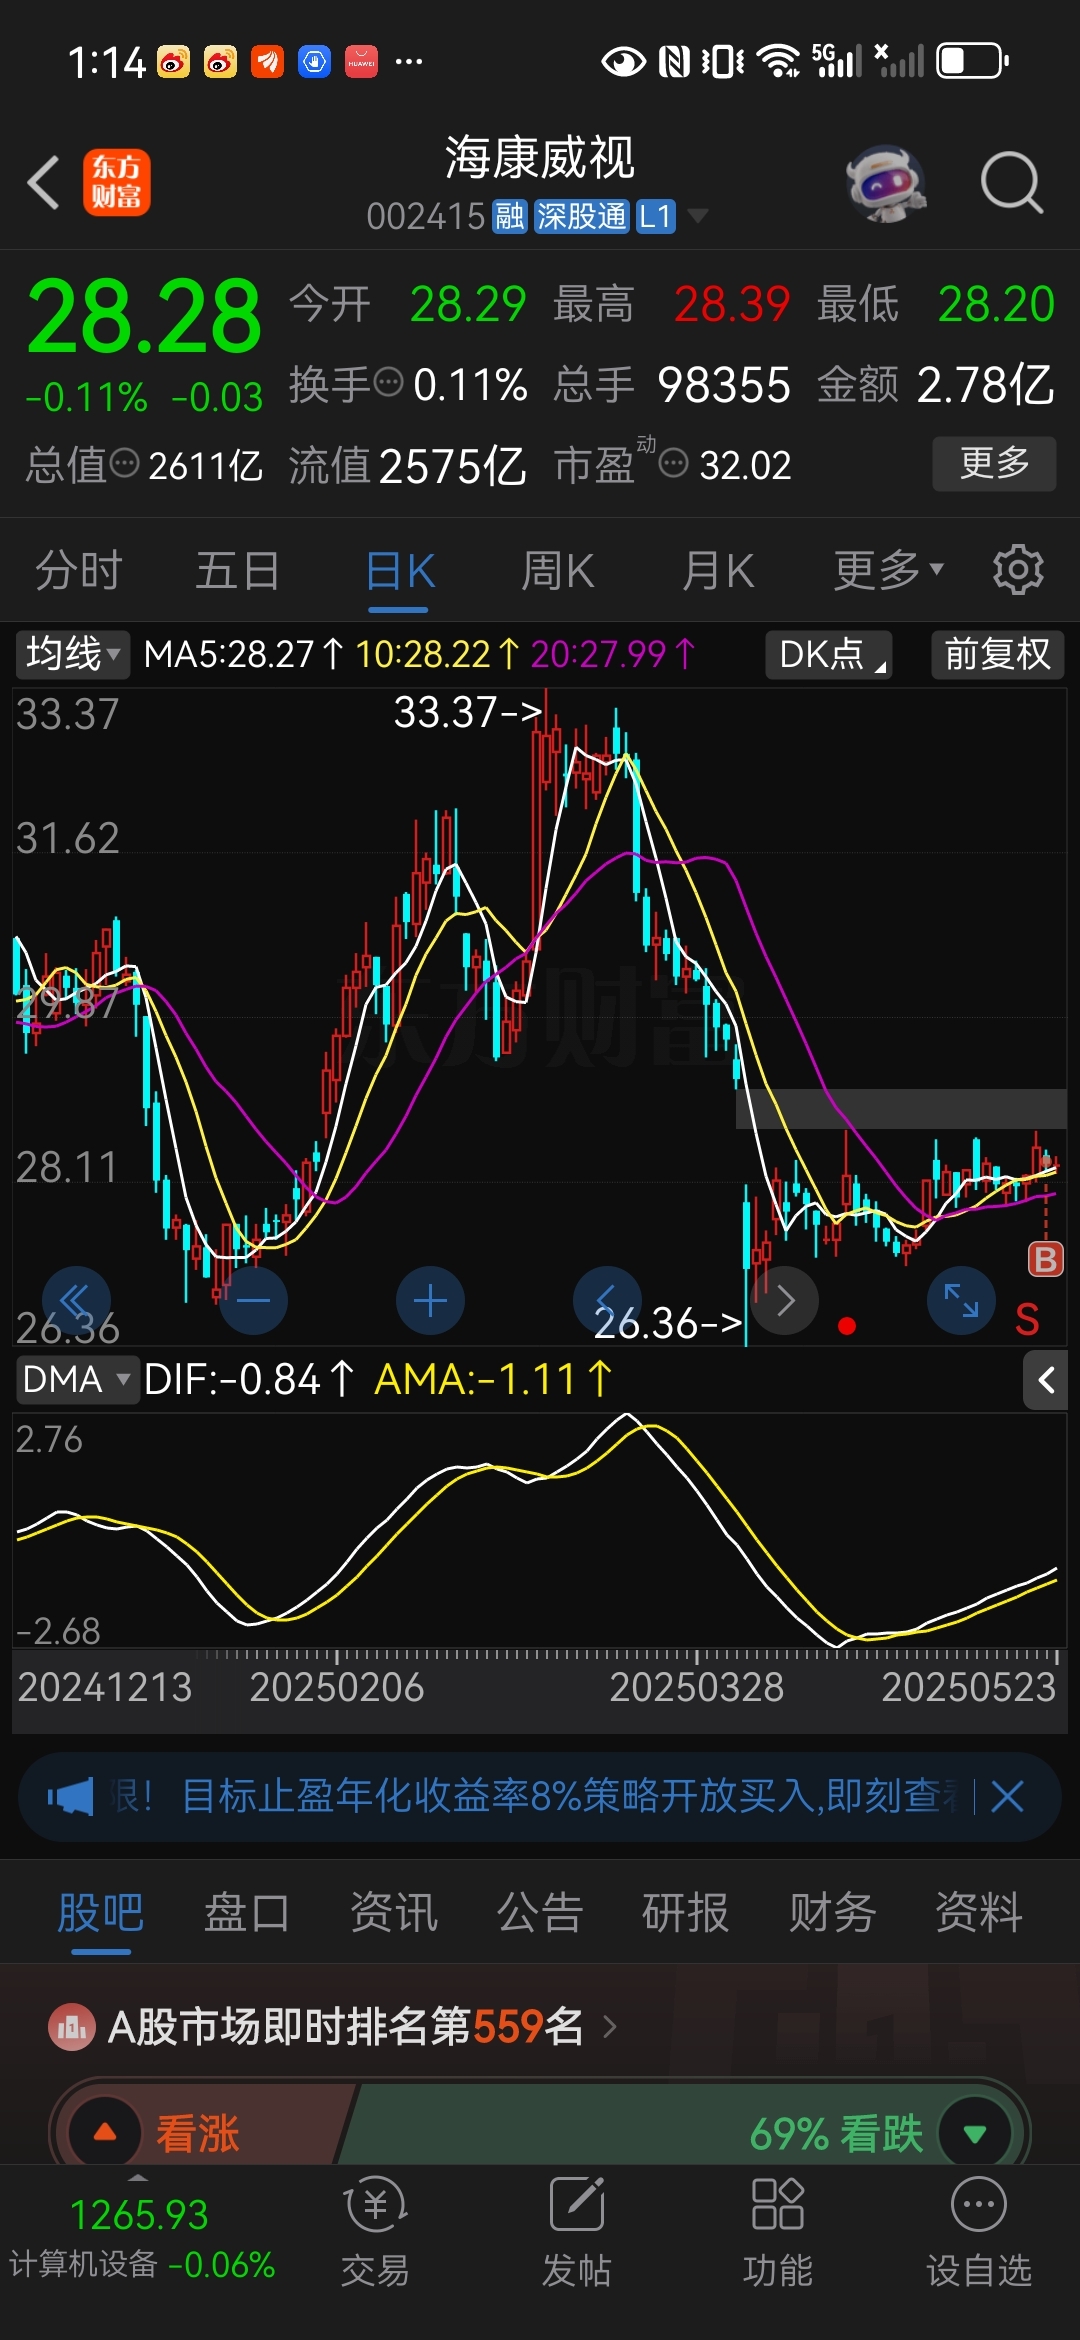1080x2340 pixels.
Task: Expand the A股市场即时排名 chevron
Action: tap(610, 2027)
